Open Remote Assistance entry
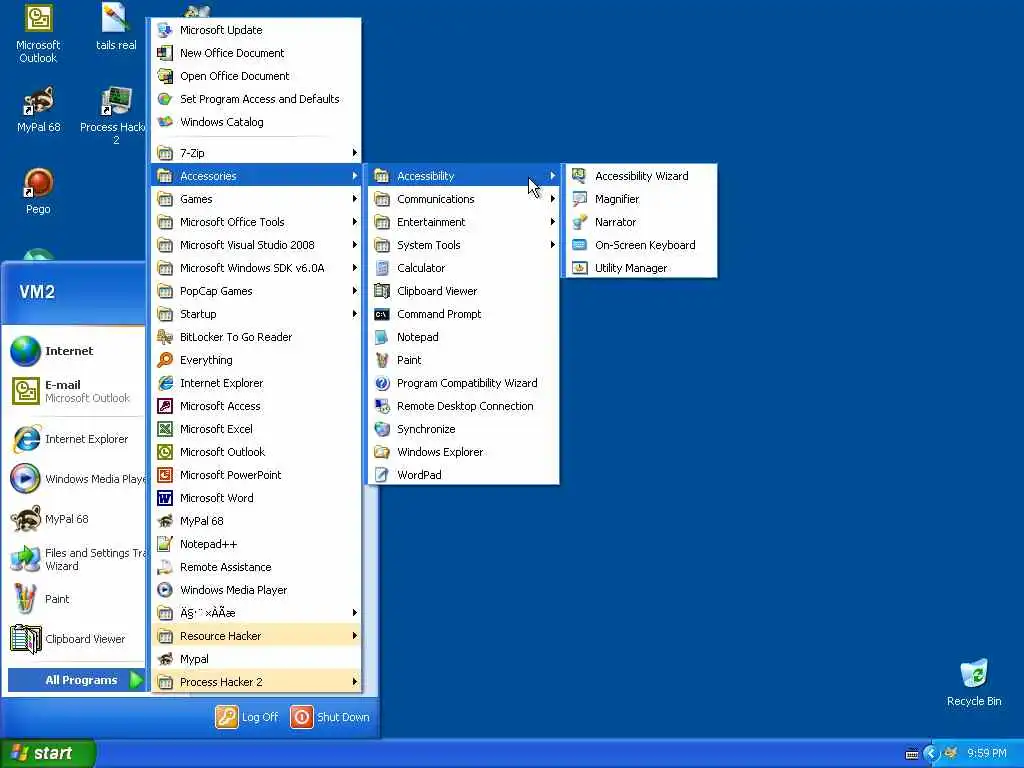Image resolution: width=1024 pixels, height=768 pixels. (x=257, y=567)
